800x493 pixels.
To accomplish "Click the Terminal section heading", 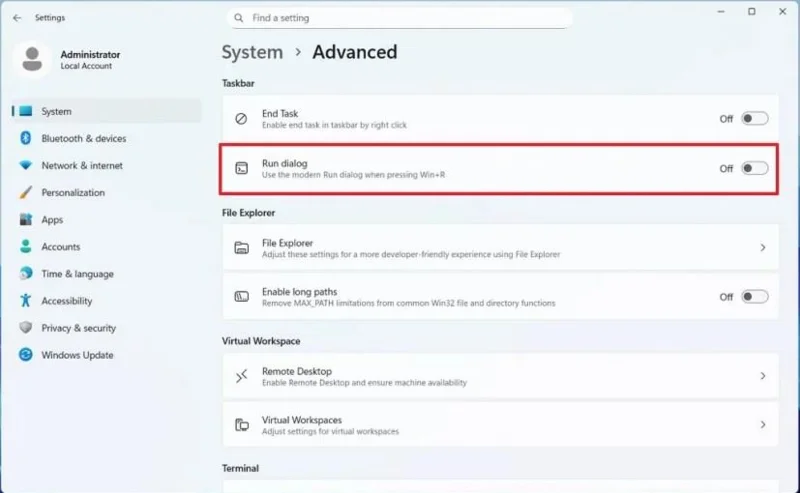I will click(240, 468).
